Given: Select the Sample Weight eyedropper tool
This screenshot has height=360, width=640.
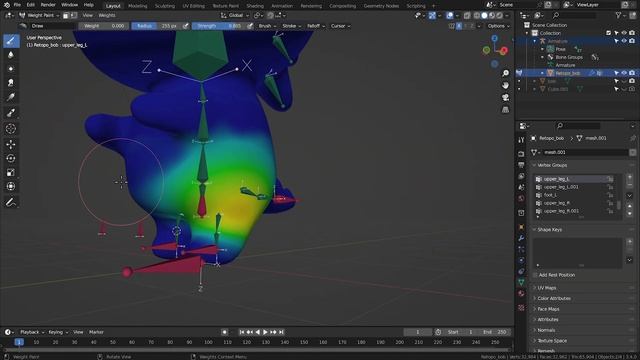Looking at the screenshot, I should pos(11,113).
